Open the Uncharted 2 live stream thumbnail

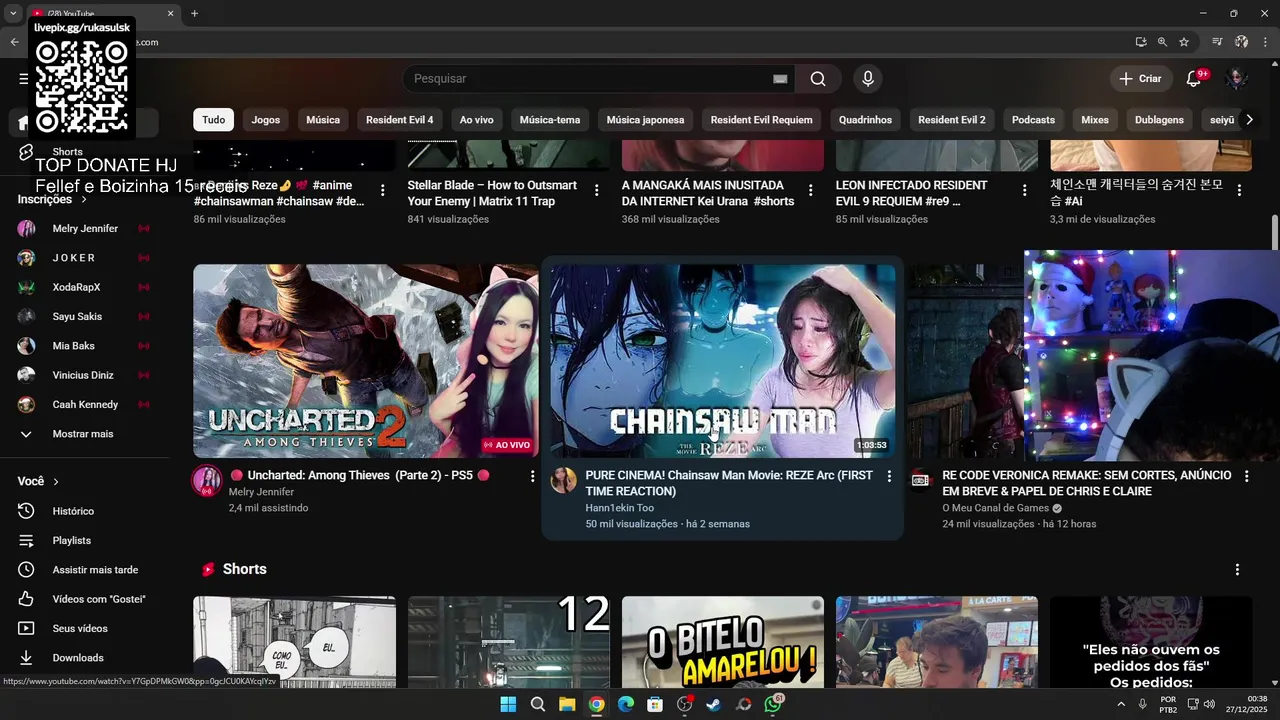coord(366,361)
